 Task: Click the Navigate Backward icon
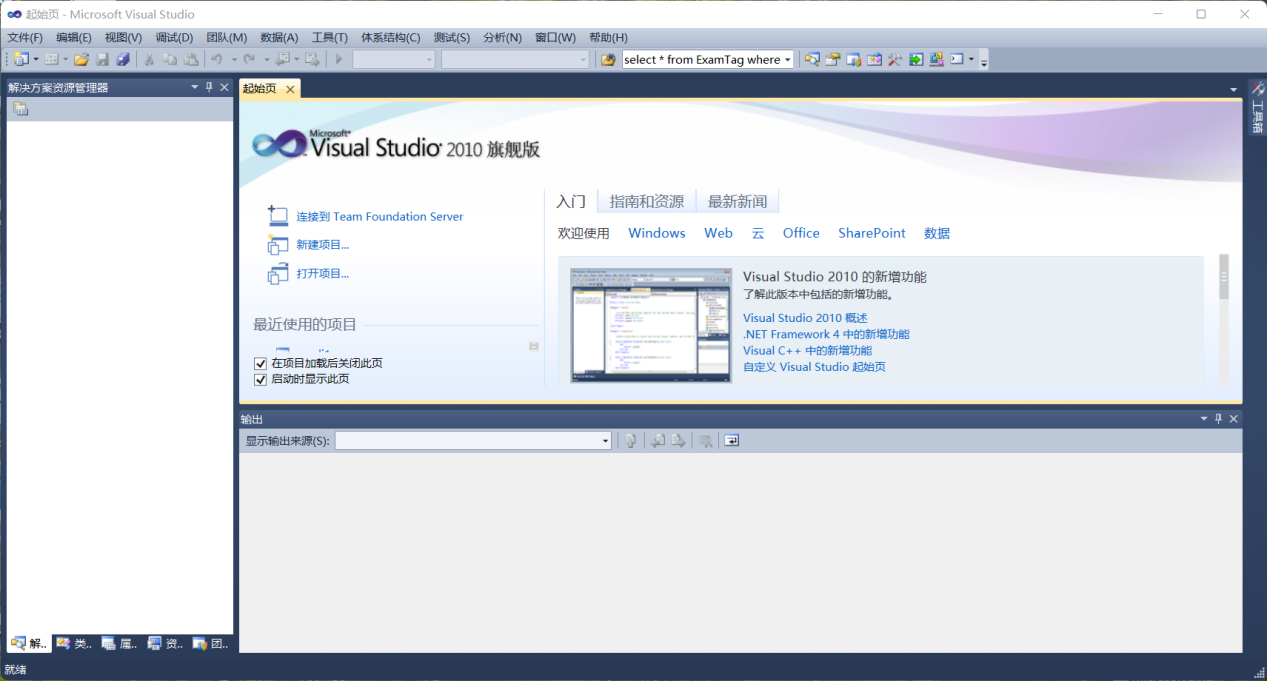pyautogui.click(x=282, y=59)
